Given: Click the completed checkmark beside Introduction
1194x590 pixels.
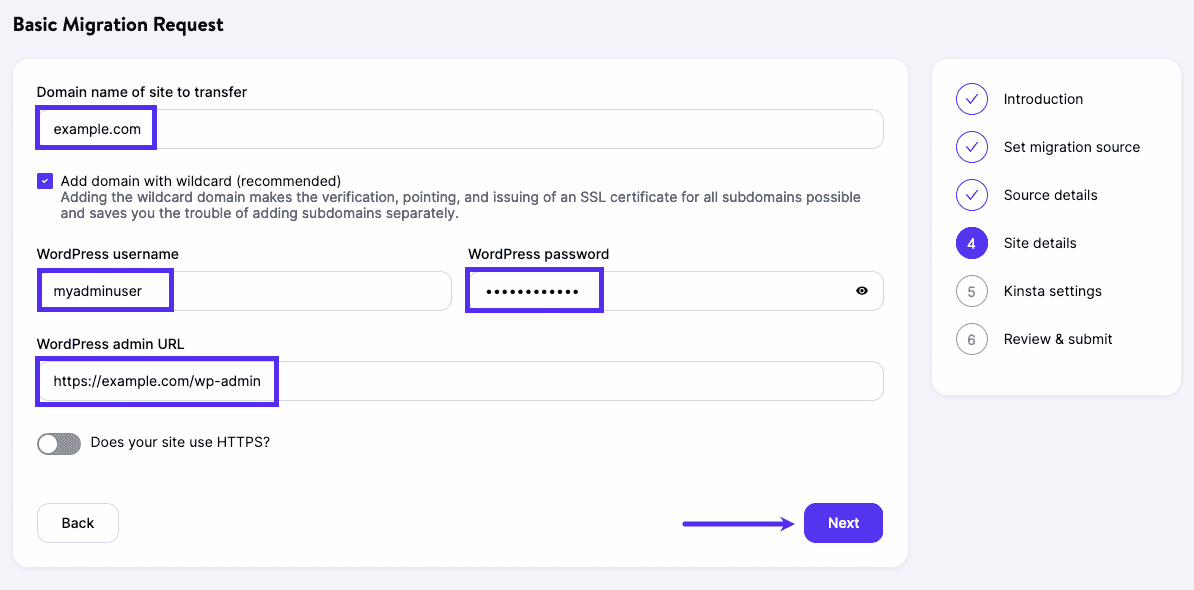Looking at the screenshot, I should point(971,99).
